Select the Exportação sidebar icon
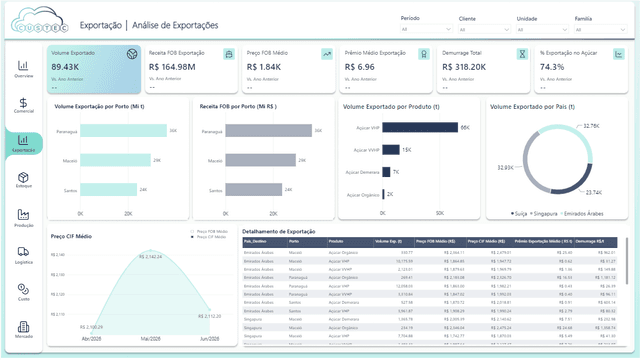Screen dimensions: 640x360 (x=23, y=140)
